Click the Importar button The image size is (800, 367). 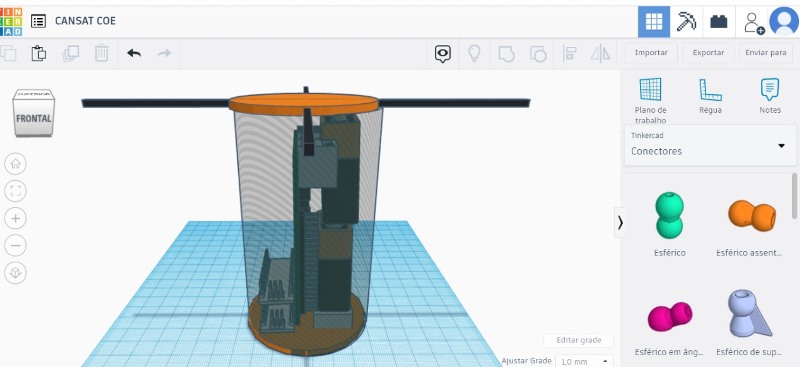click(x=651, y=53)
